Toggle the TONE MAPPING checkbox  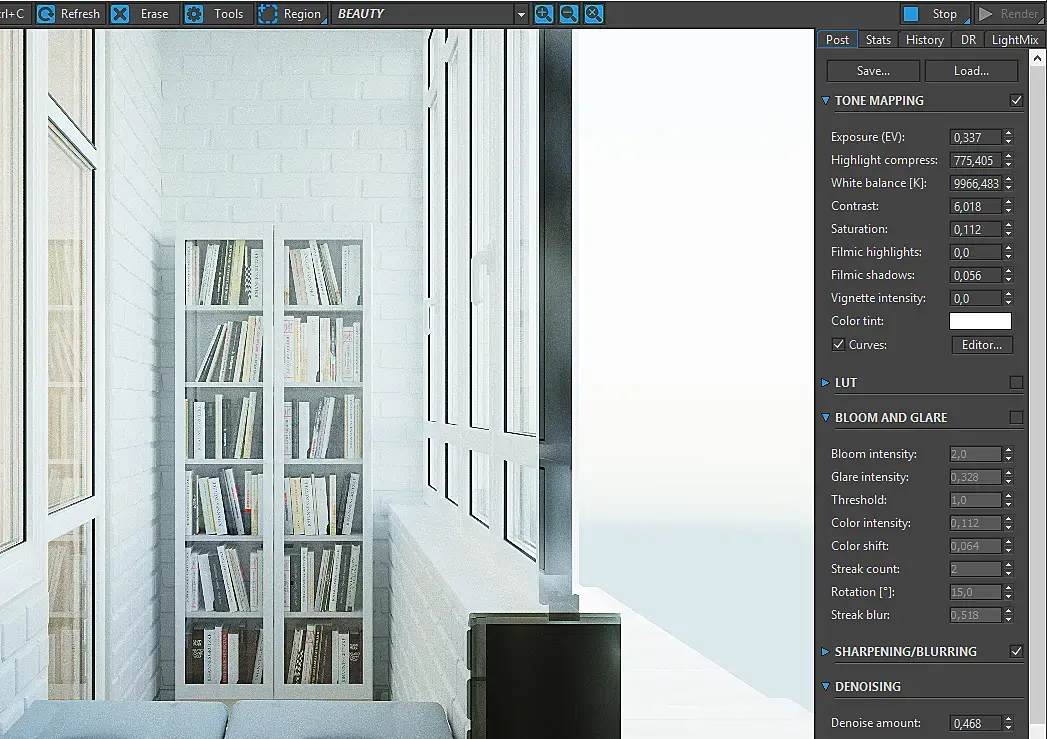tap(1016, 100)
